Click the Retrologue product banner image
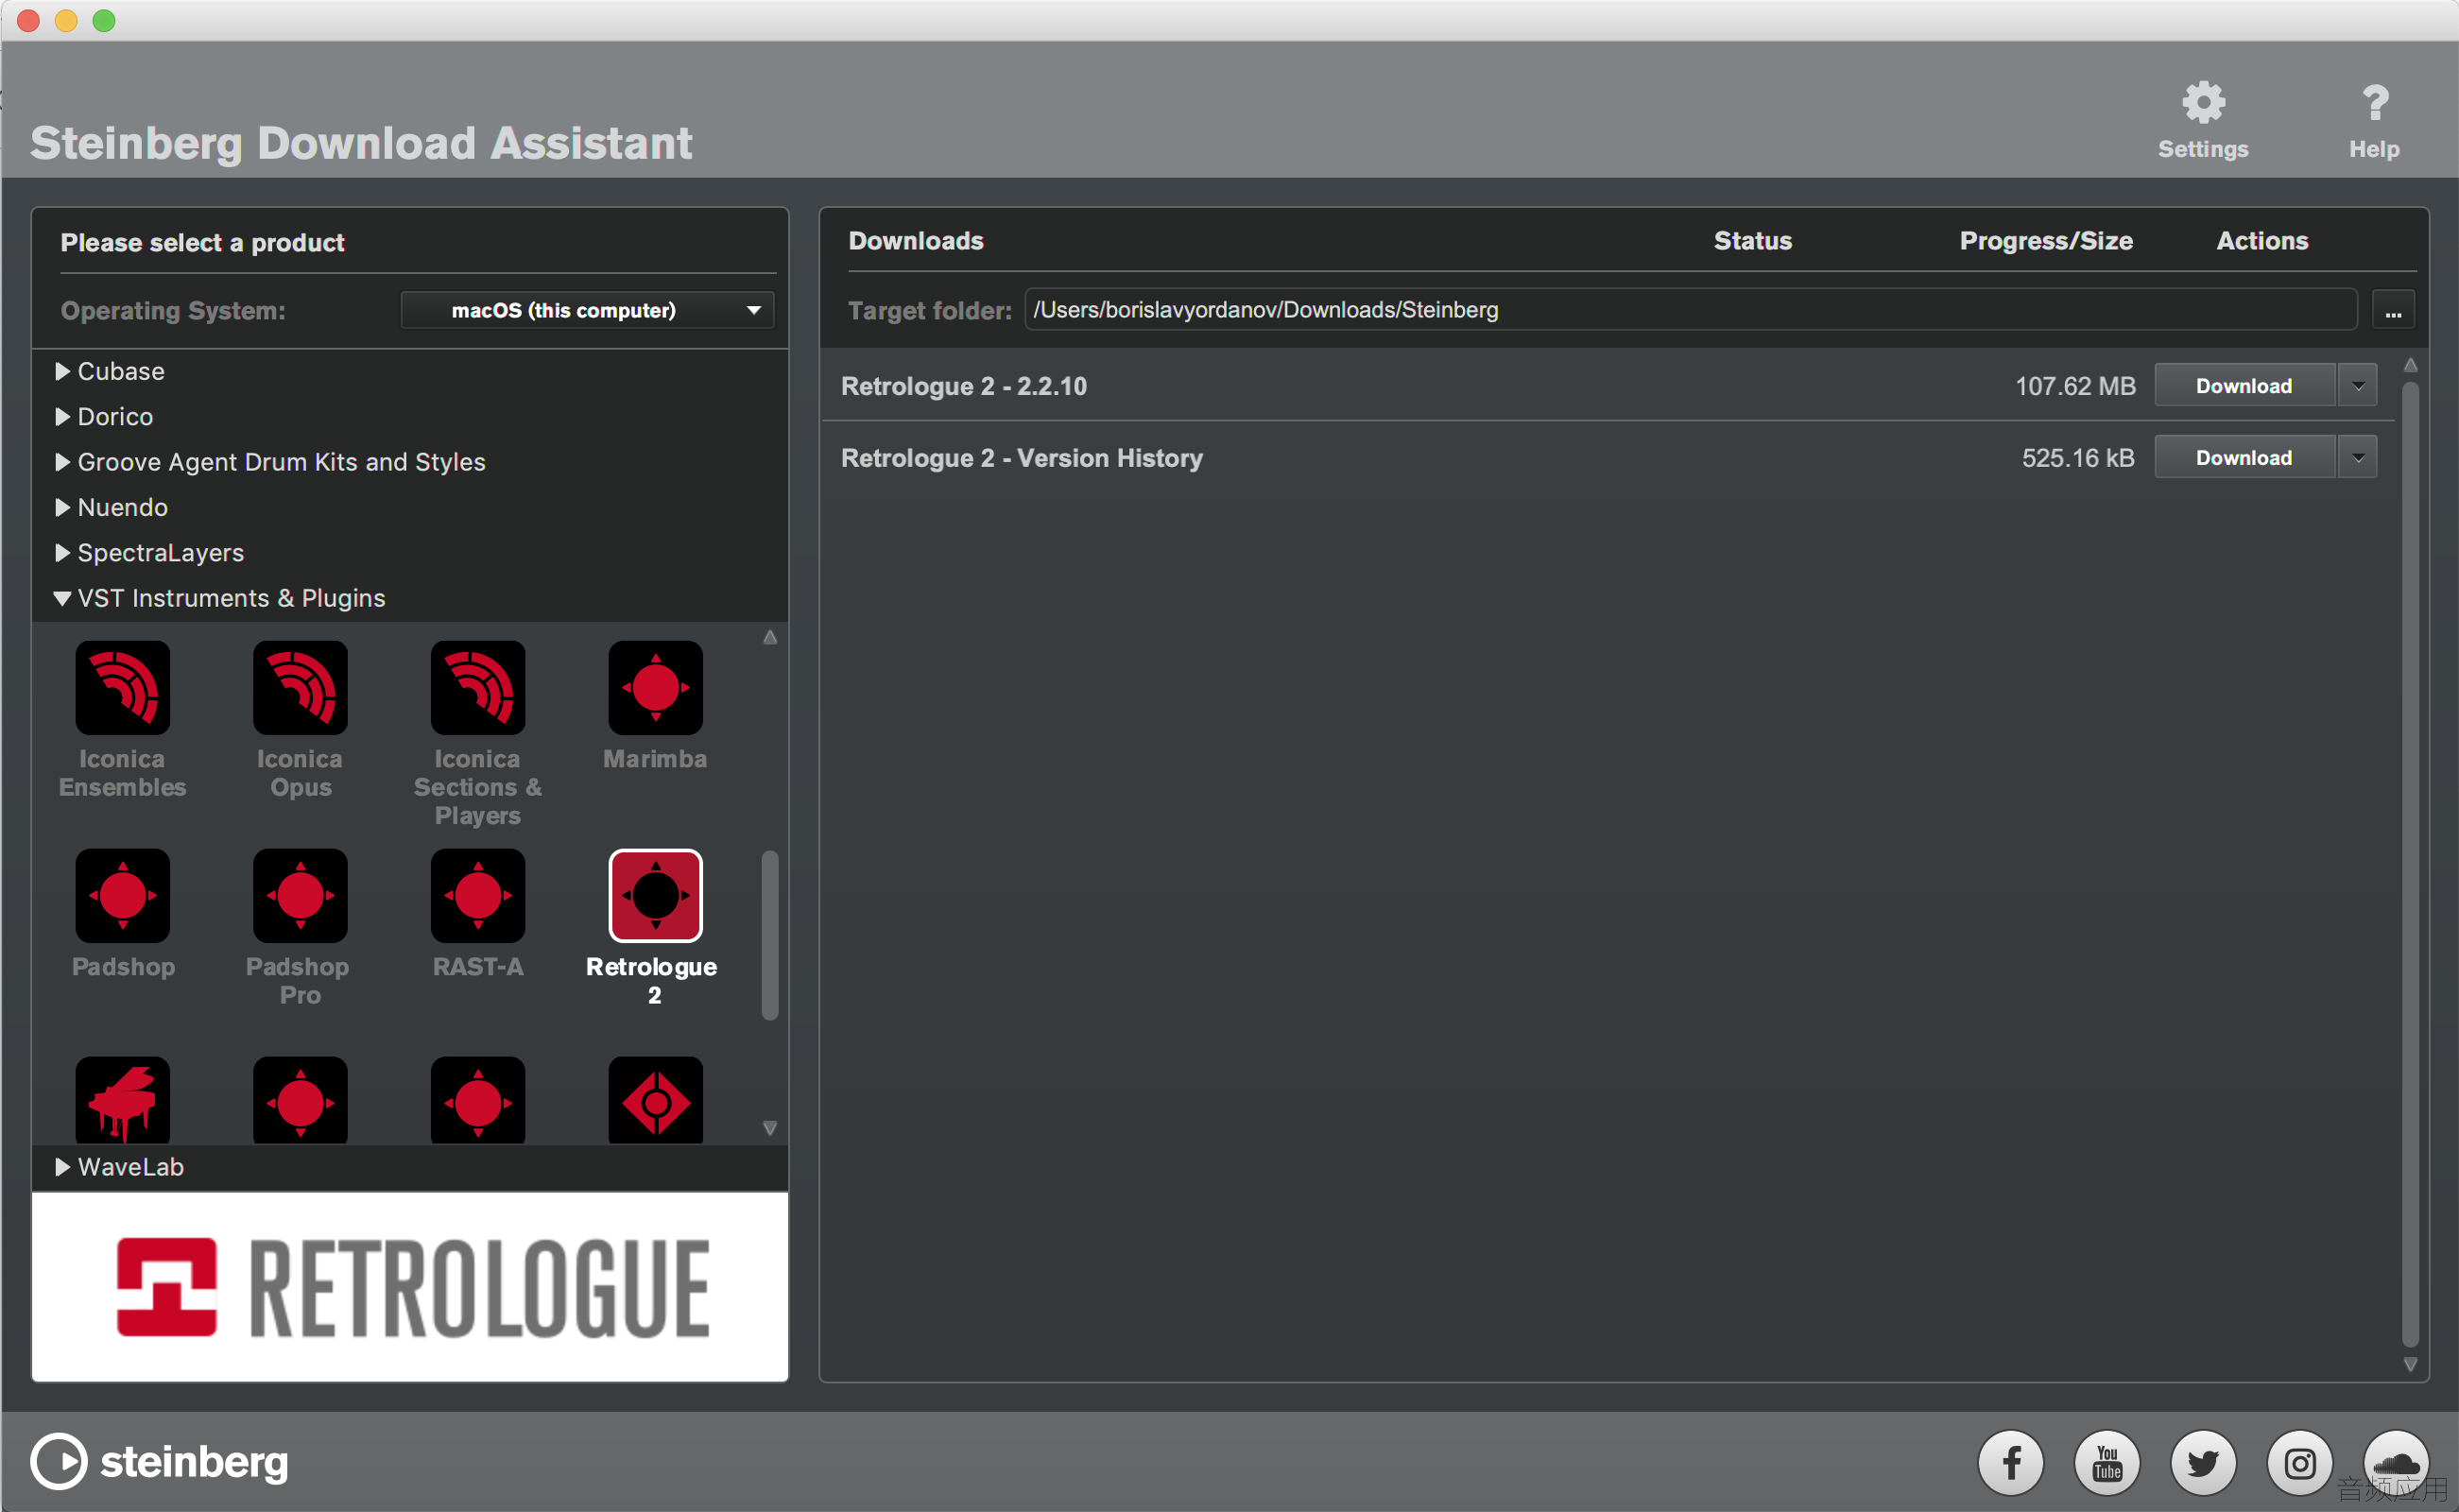Viewport: 2459px width, 1512px height. pos(410,1287)
